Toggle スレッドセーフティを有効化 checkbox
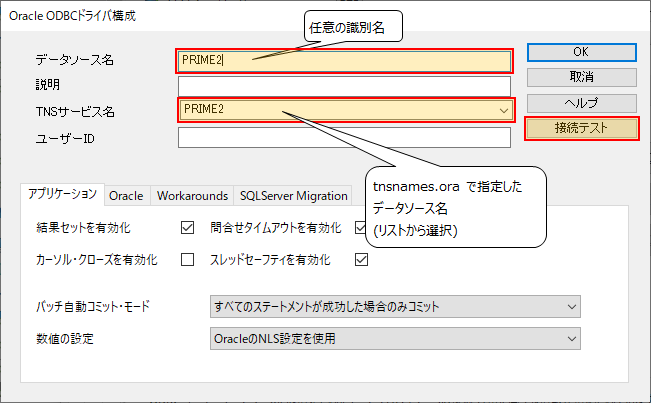Viewport: 651px width, 403px height. (x=361, y=259)
